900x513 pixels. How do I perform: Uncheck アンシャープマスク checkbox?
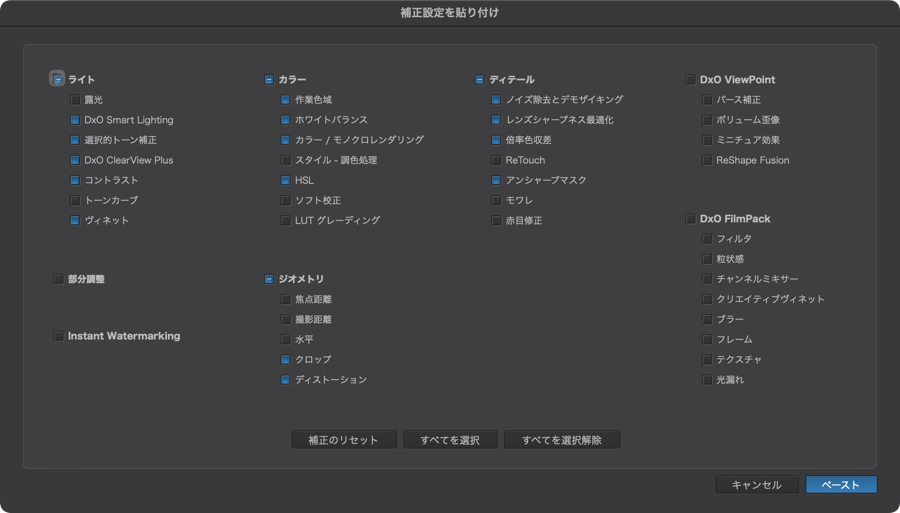pos(496,180)
